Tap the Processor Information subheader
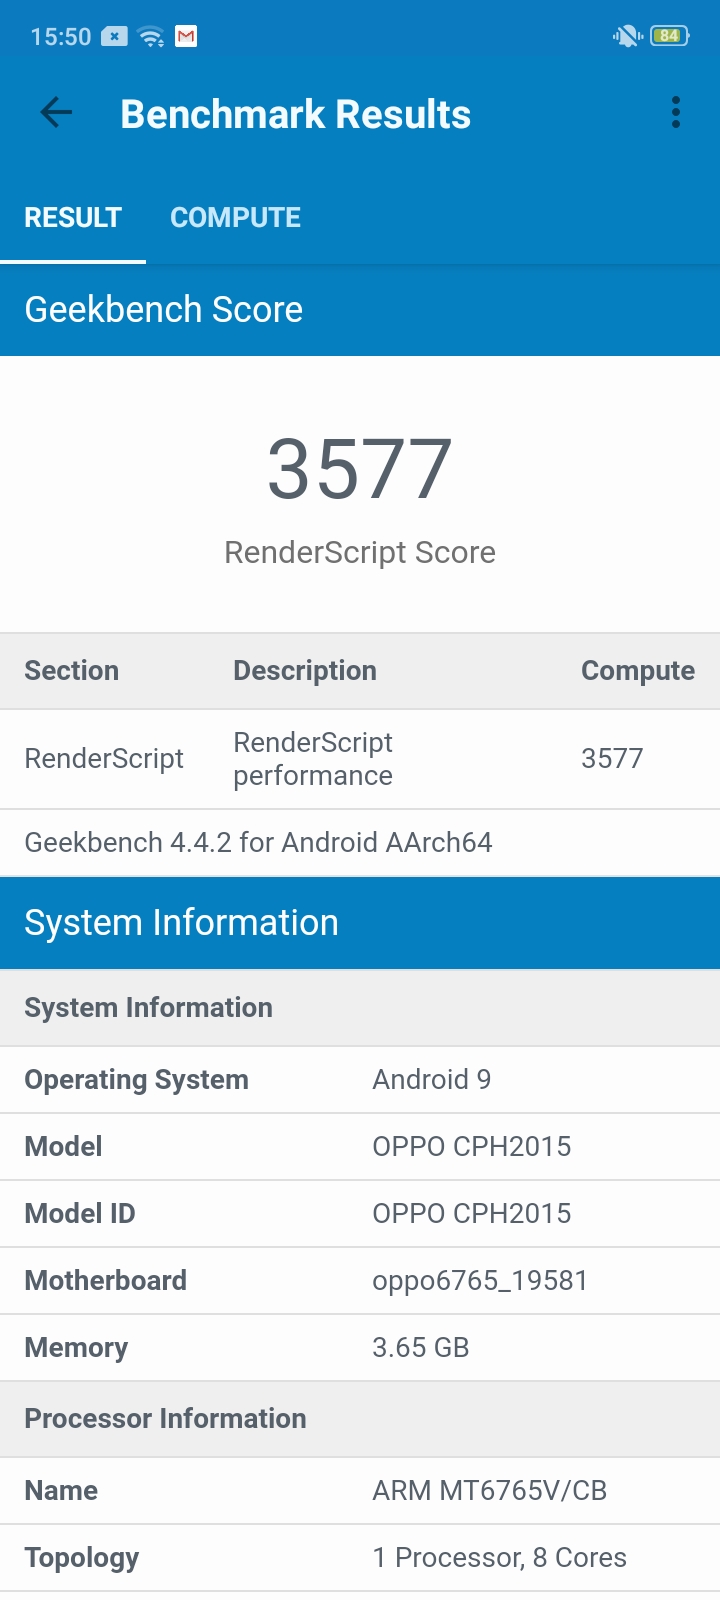720x1600 pixels. (x=360, y=1419)
